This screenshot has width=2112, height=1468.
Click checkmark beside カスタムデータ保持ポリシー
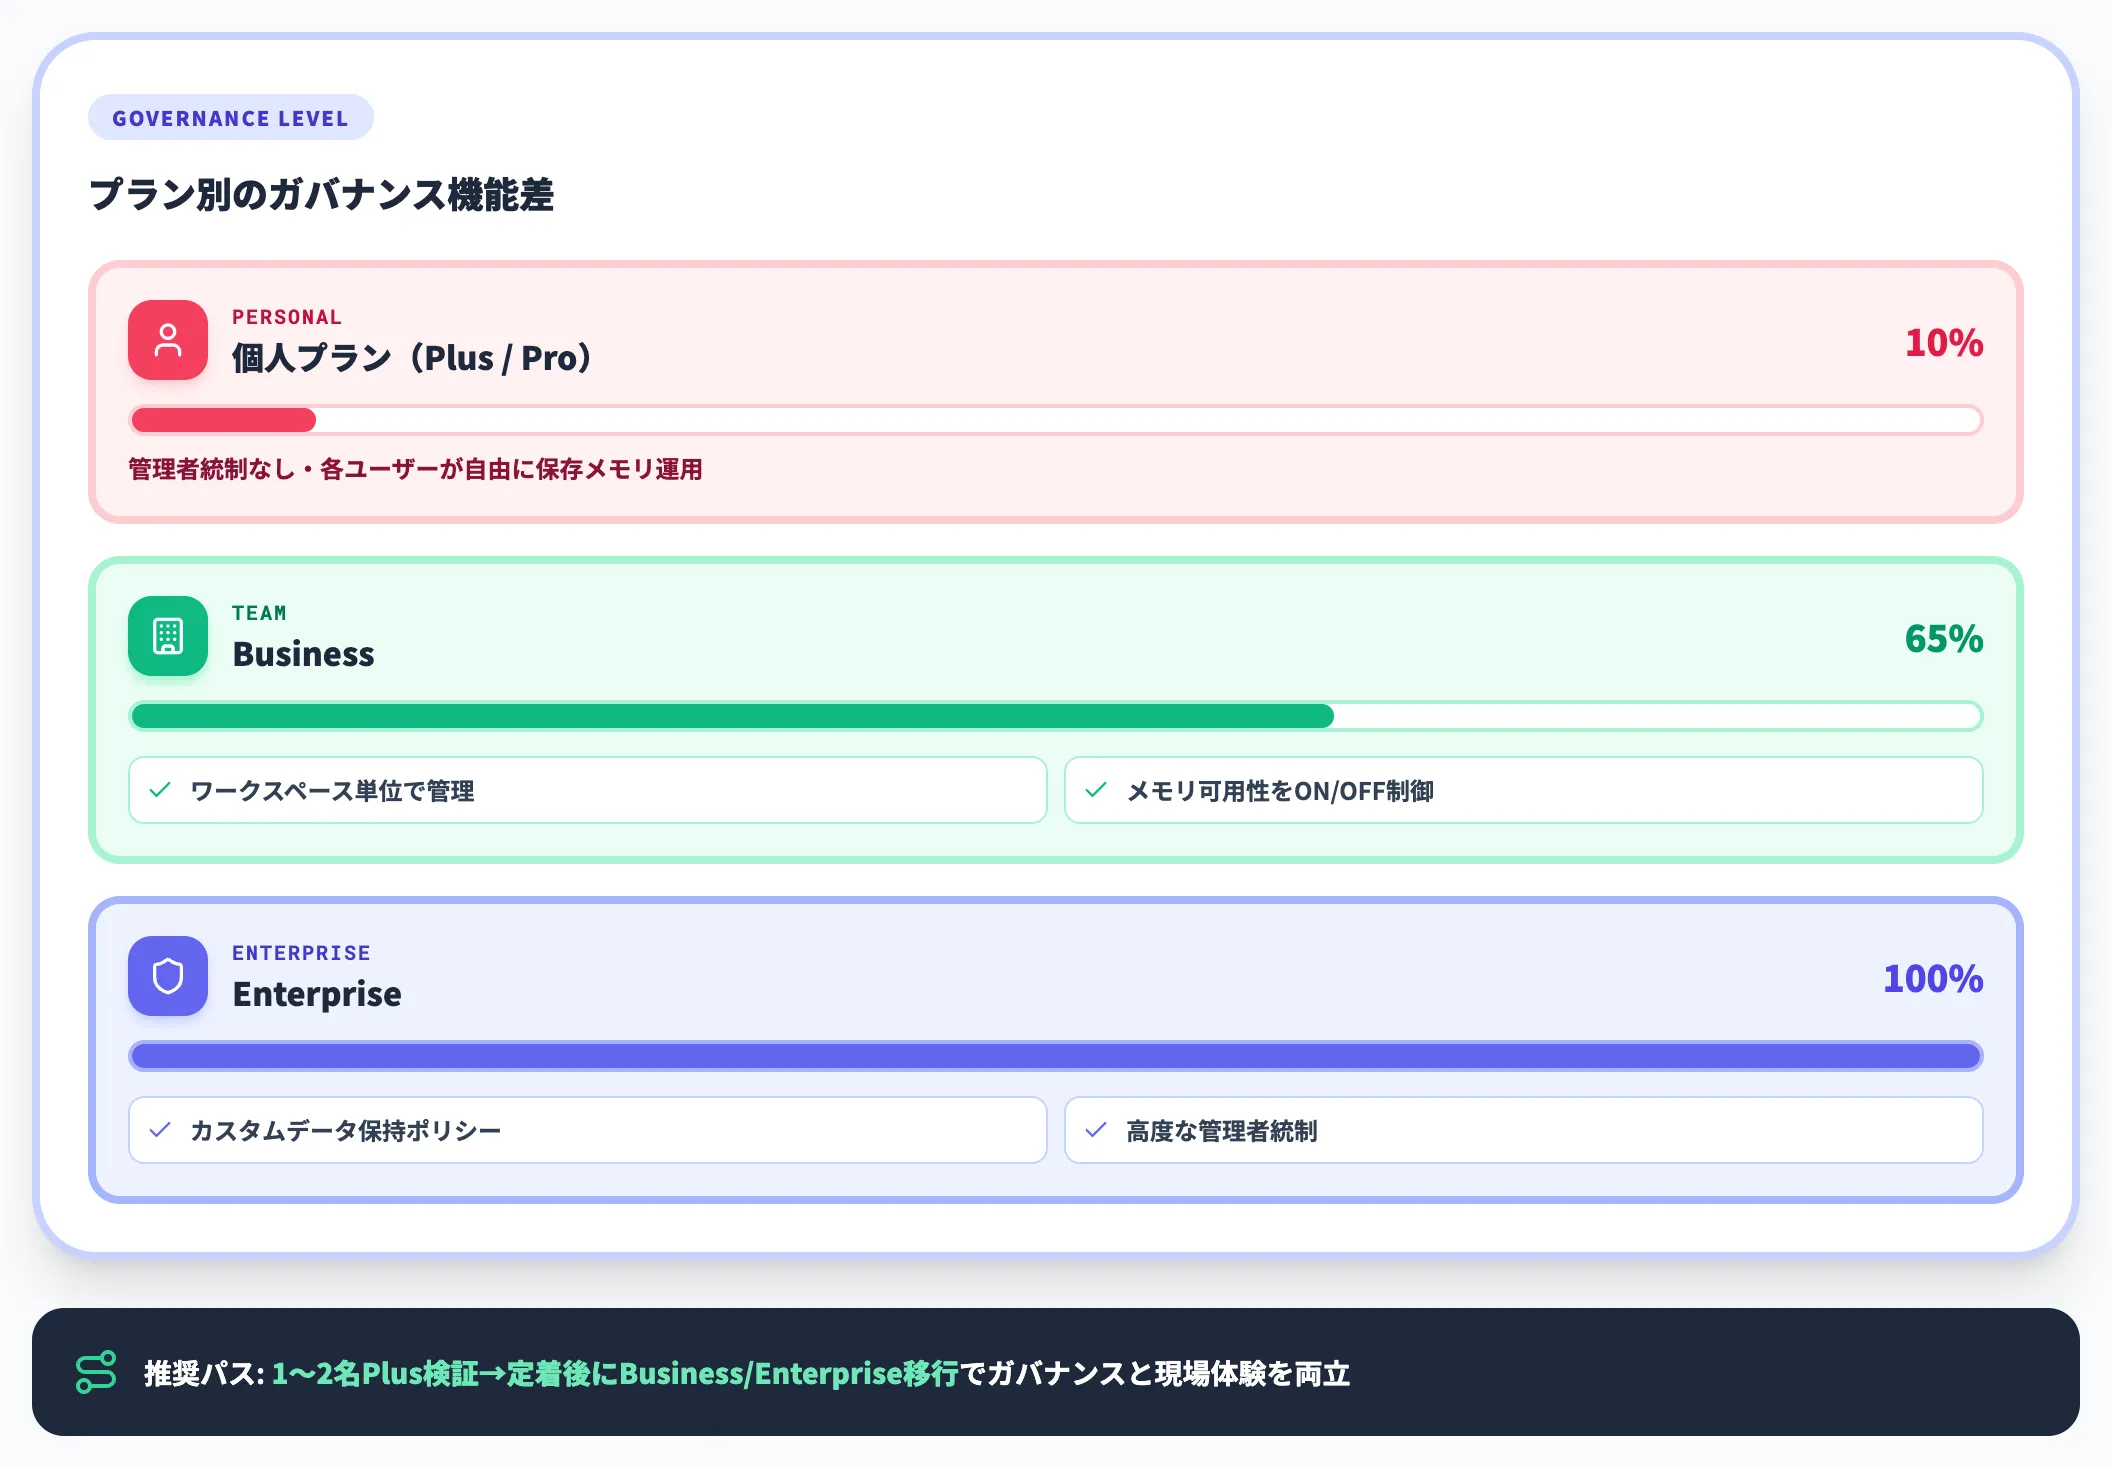point(160,1130)
